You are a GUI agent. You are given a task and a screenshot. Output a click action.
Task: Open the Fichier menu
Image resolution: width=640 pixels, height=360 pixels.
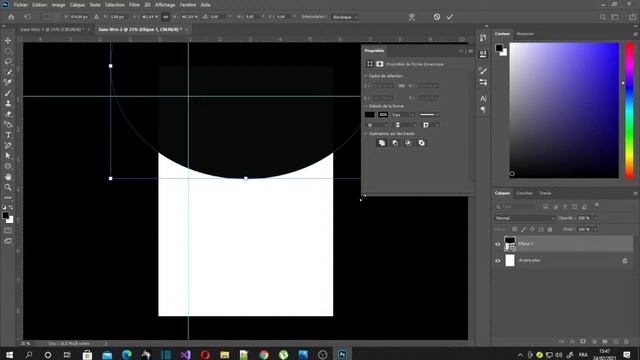tap(21, 5)
